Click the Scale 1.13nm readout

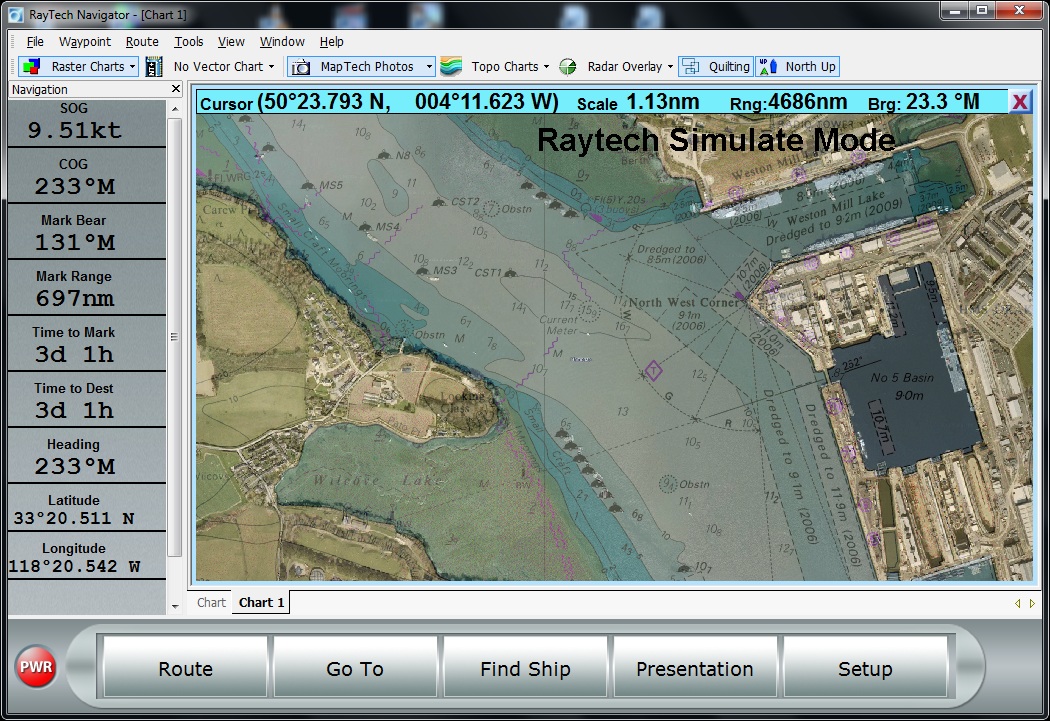tap(638, 102)
